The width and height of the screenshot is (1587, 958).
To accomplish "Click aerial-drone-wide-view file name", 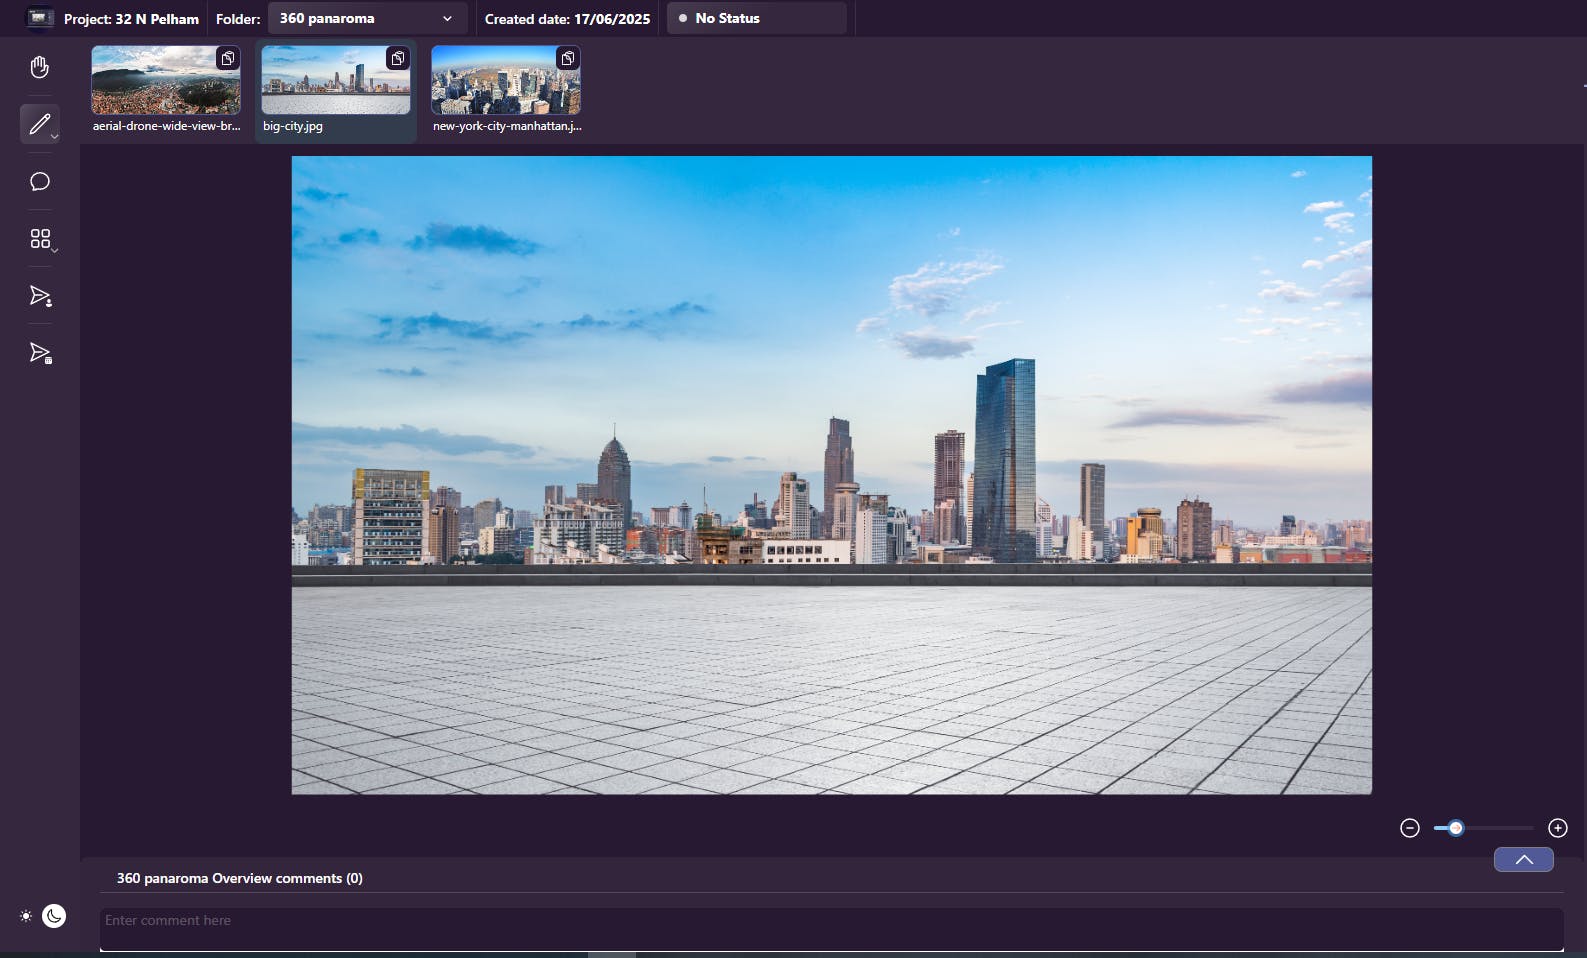I will [x=167, y=126].
